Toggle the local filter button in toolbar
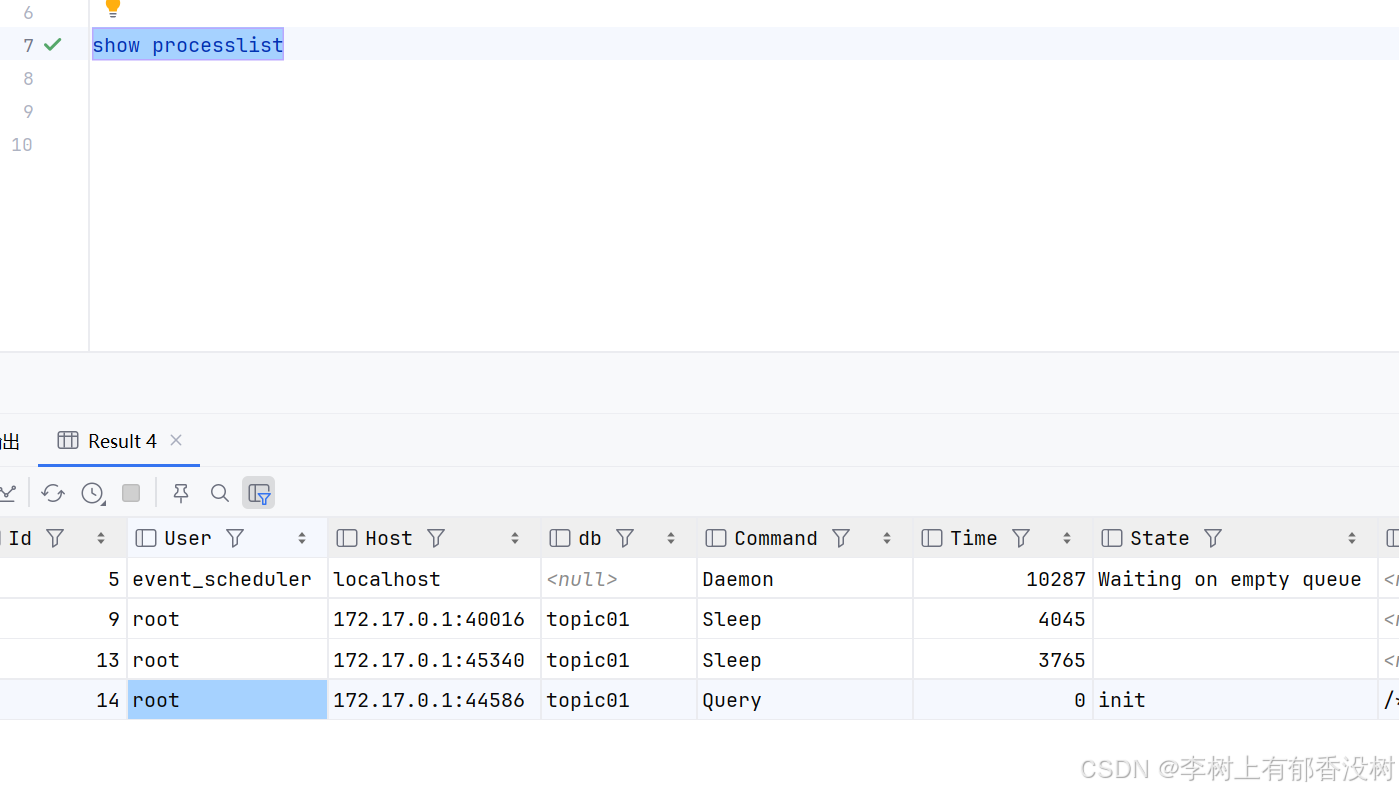The height and width of the screenshot is (792, 1399). (259, 493)
